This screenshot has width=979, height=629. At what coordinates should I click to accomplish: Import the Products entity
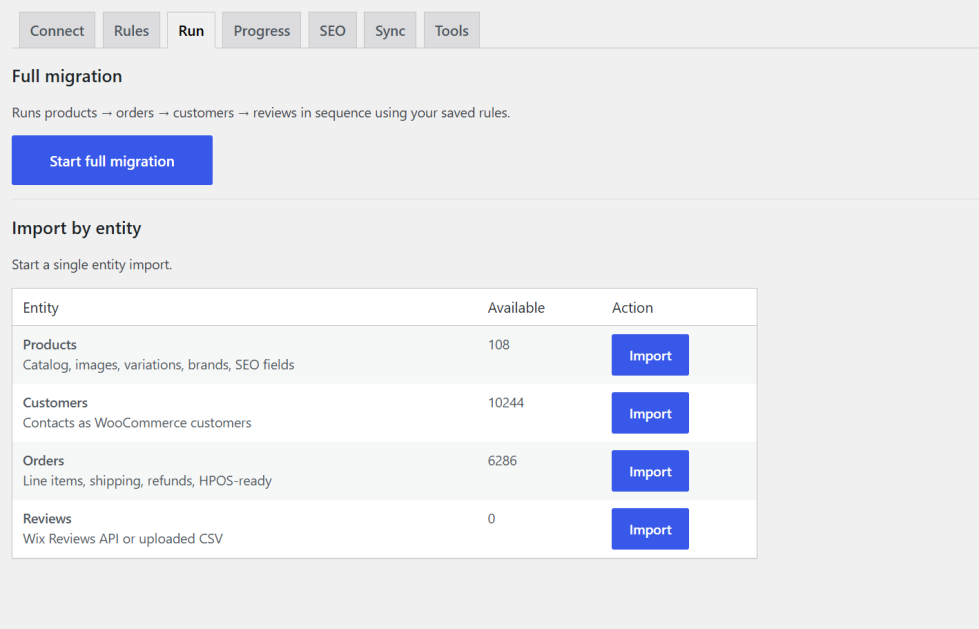point(650,355)
